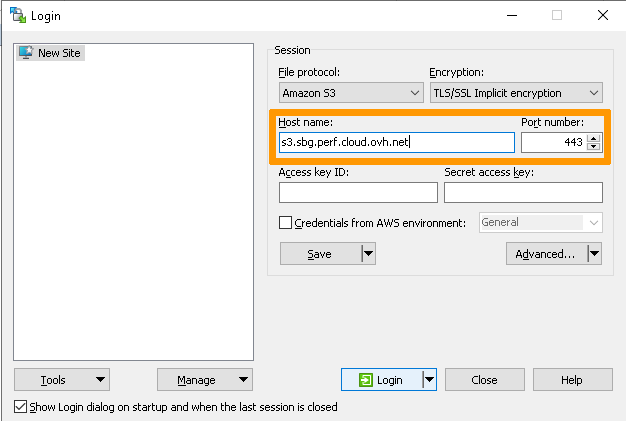Click the Access key ID field
This screenshot has height=421, width=626.
coord(358,192)
